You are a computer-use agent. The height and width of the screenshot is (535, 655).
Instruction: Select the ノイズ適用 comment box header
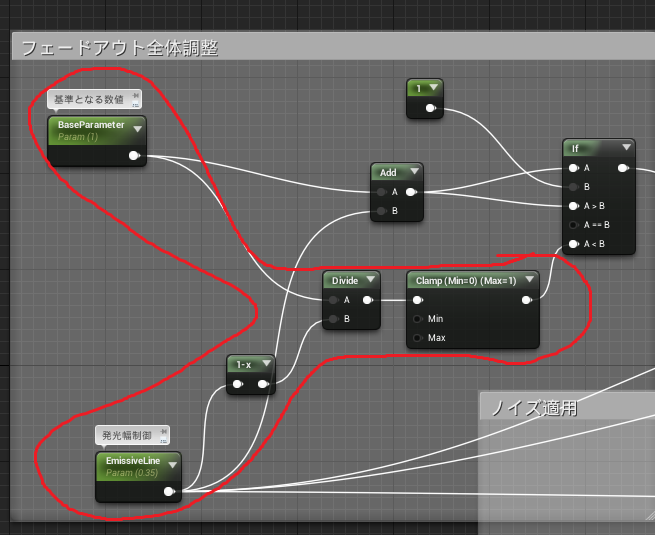point(567,406)
